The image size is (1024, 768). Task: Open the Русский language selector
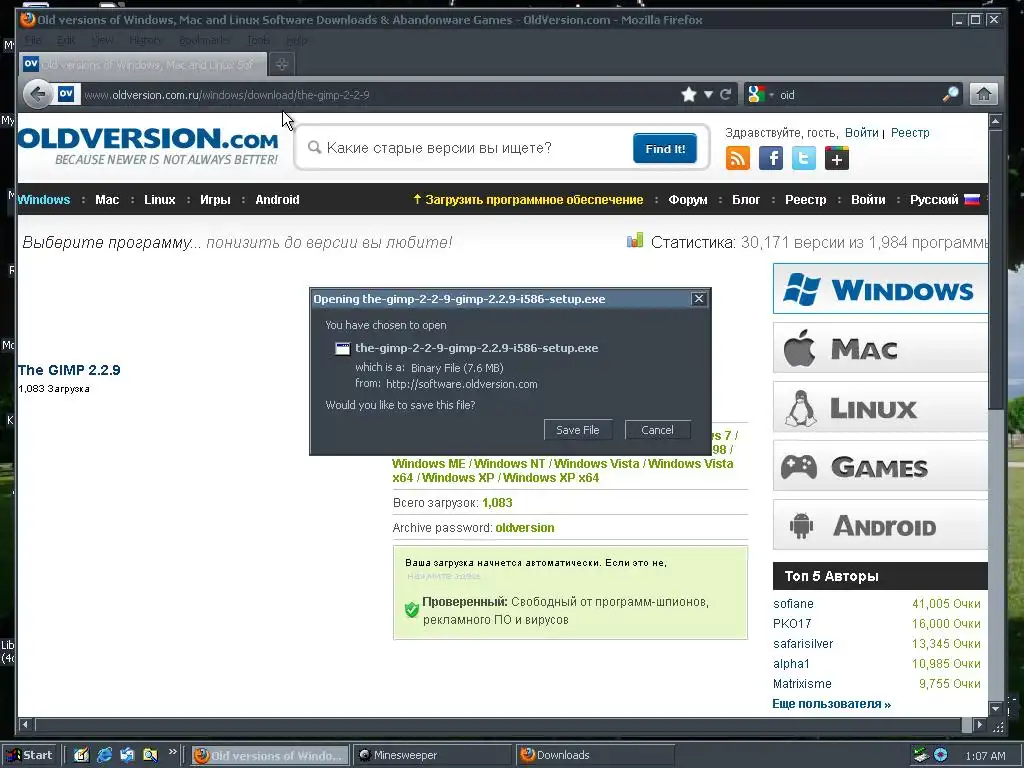944,200
